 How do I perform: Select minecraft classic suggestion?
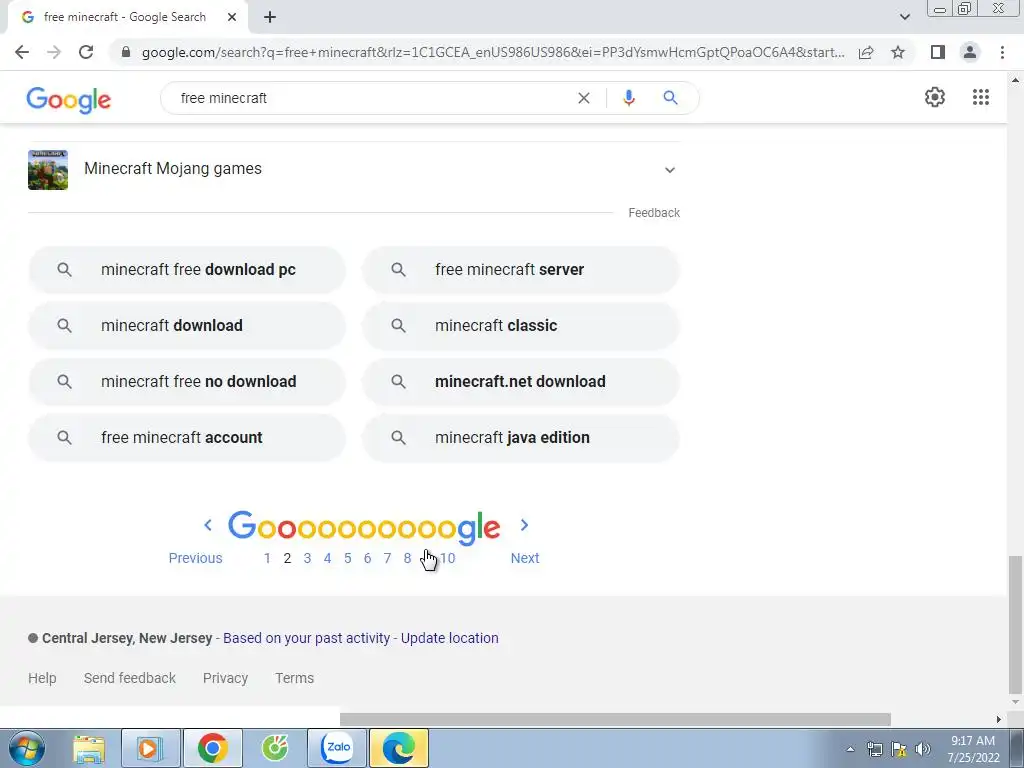(x=520, y=325)
